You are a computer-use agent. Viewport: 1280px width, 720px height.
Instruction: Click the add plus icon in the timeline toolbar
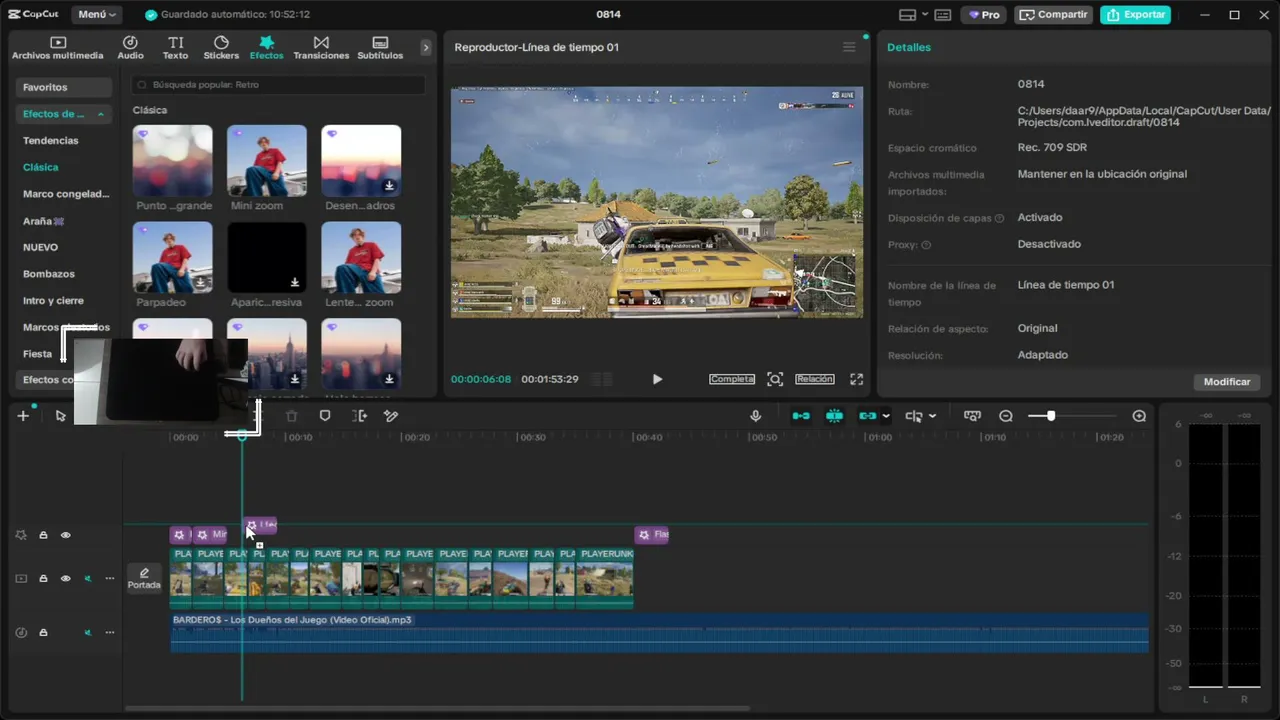23,416
